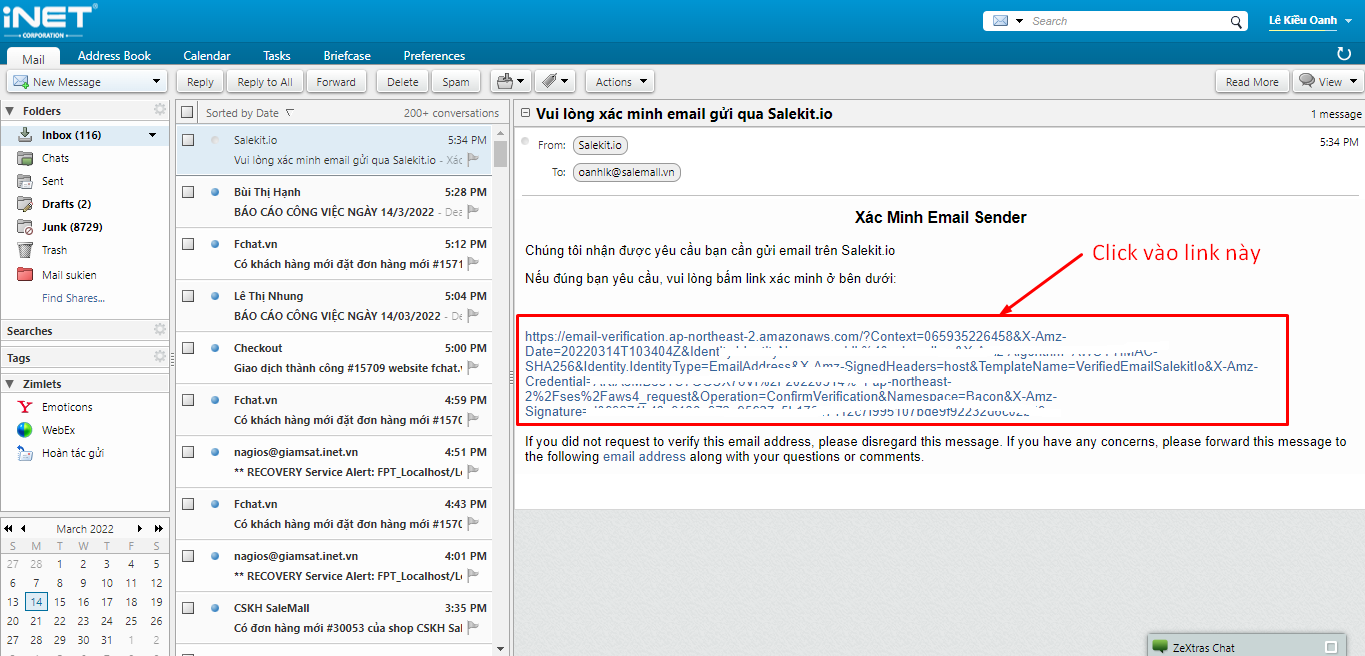Click the email address link in message
The image size is (1365, 656).
pos(644,456)
